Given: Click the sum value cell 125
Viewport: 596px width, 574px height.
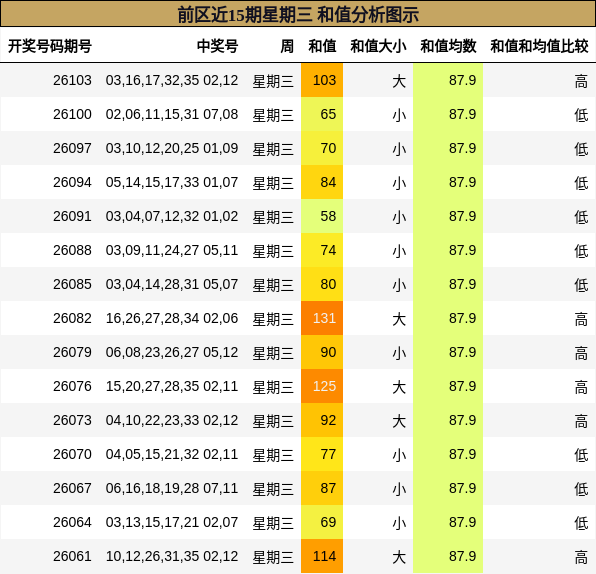Looking at the screenshot, I should click(x=322, y=386).
